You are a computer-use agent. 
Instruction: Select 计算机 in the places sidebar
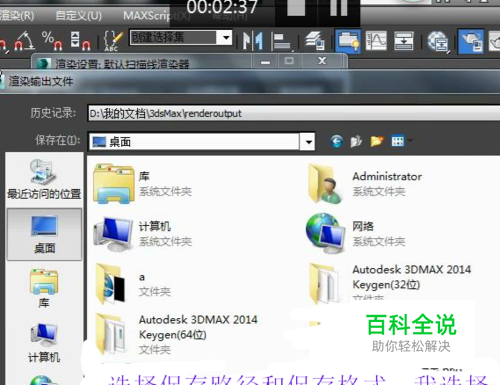(x=44, y=343)
